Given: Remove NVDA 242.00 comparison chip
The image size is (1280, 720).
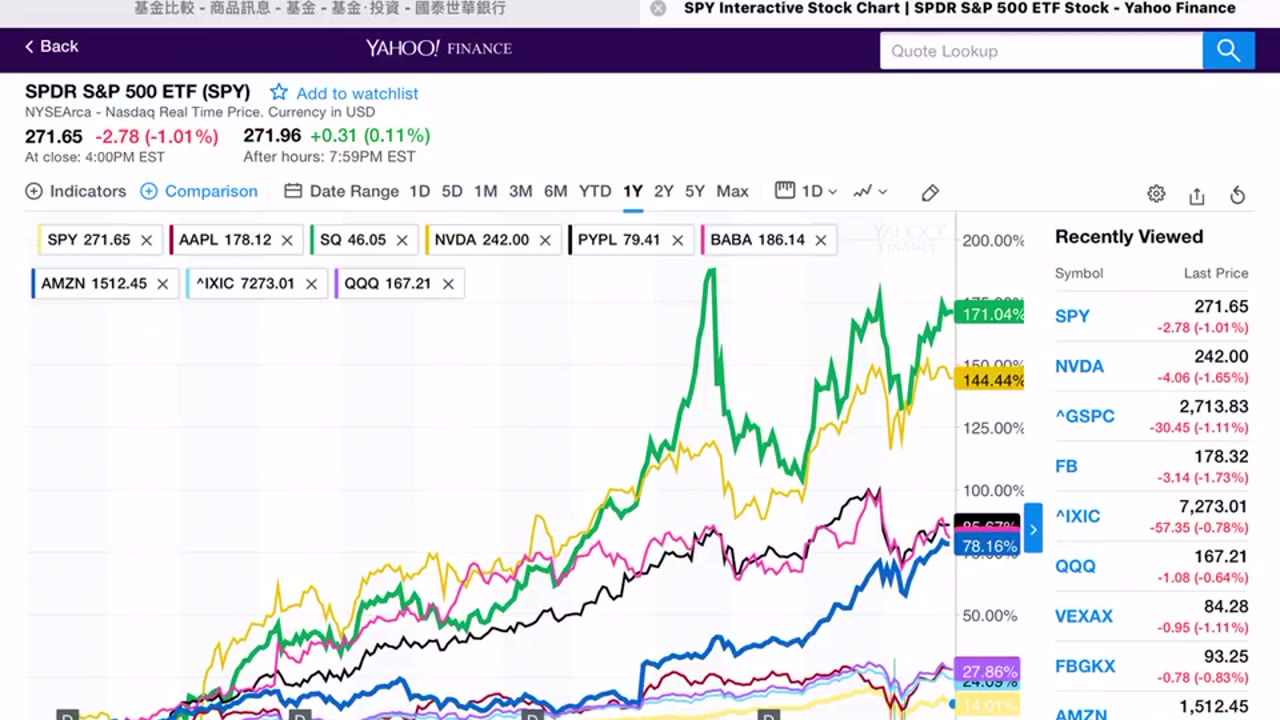Looking at the screenshot, I should pyautogui.click(x=545, y=240).
